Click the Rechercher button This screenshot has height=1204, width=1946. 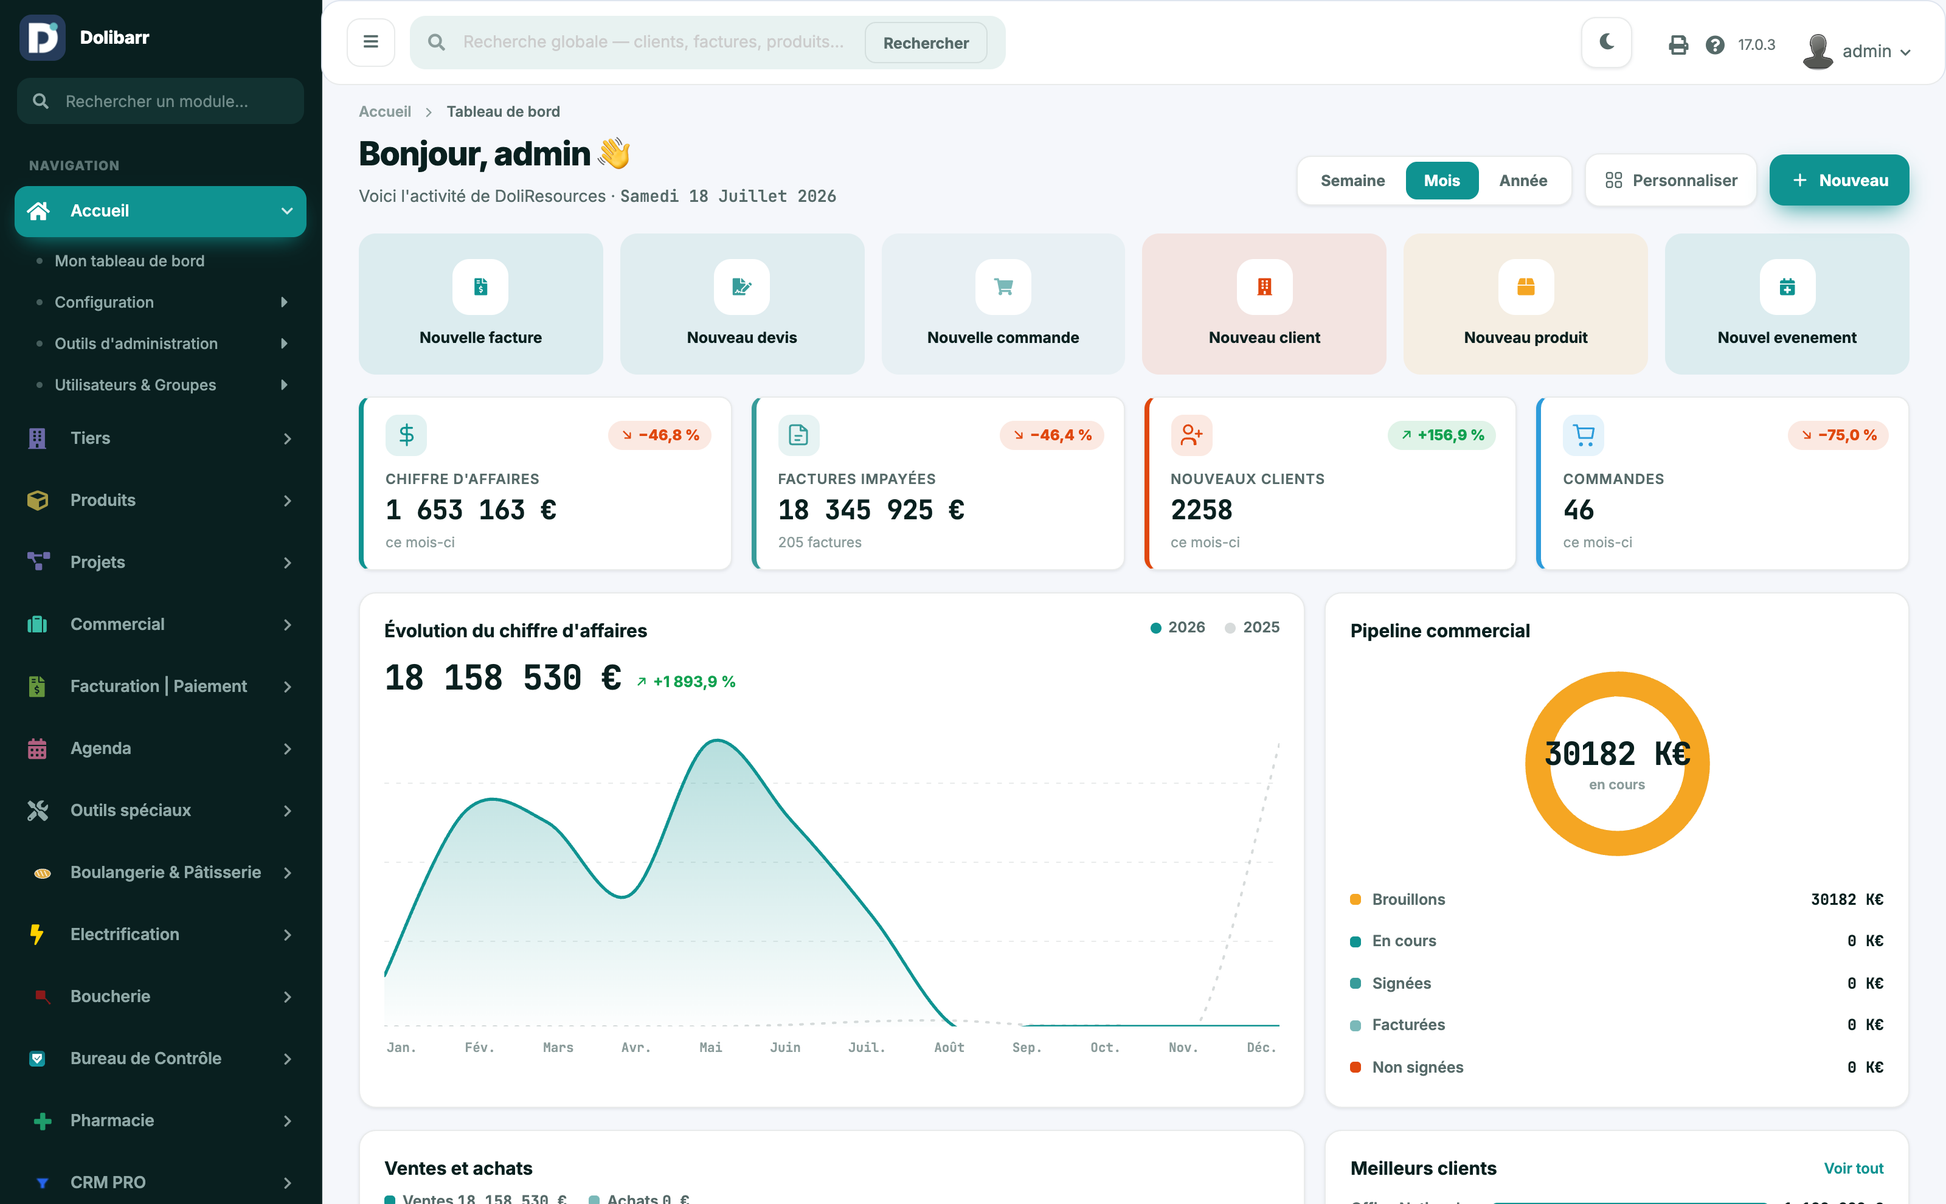926,43
